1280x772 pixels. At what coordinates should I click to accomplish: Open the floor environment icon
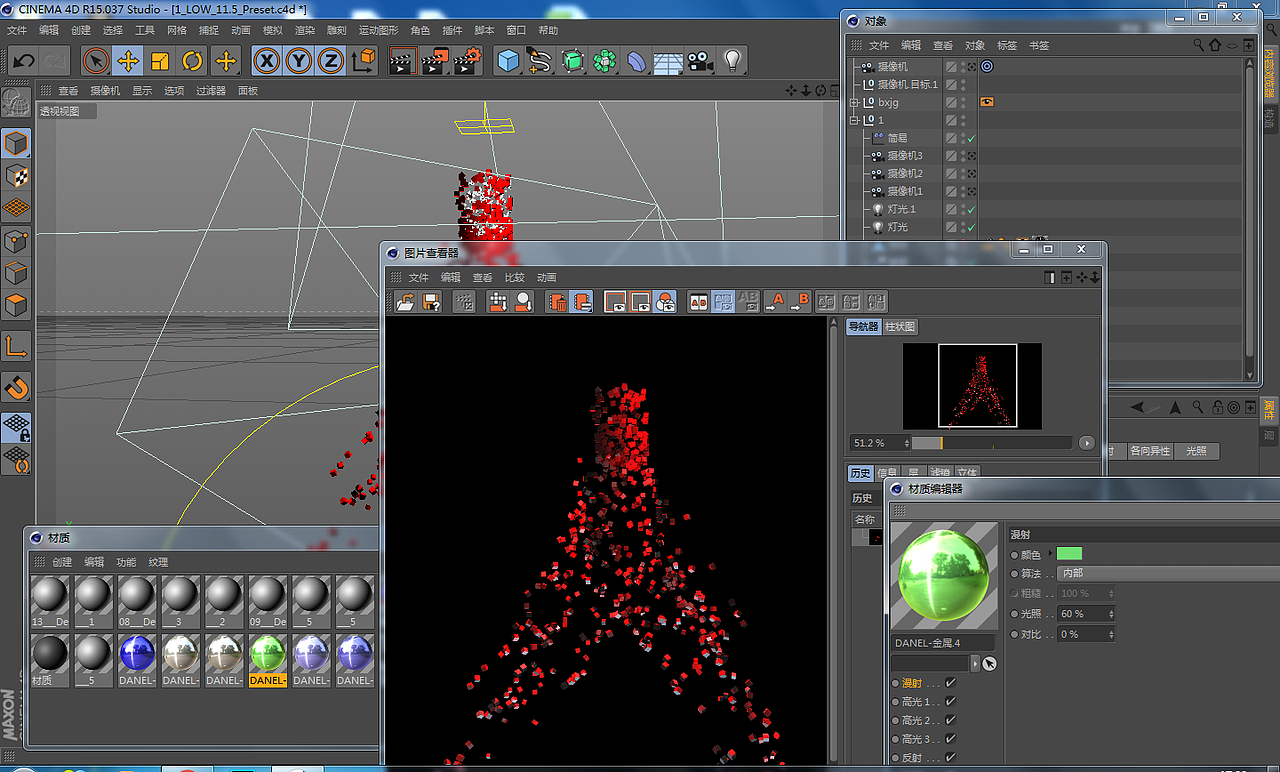click(x=668, y=61)
